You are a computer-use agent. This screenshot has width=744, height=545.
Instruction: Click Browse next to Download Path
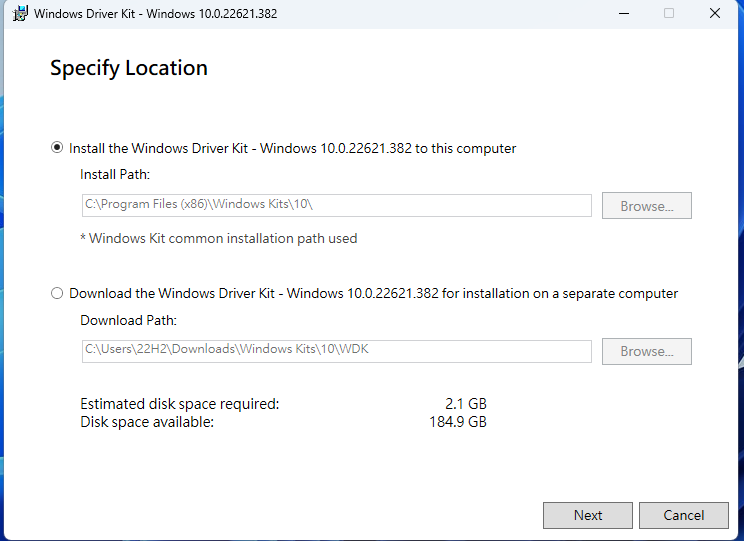[647, 351]
